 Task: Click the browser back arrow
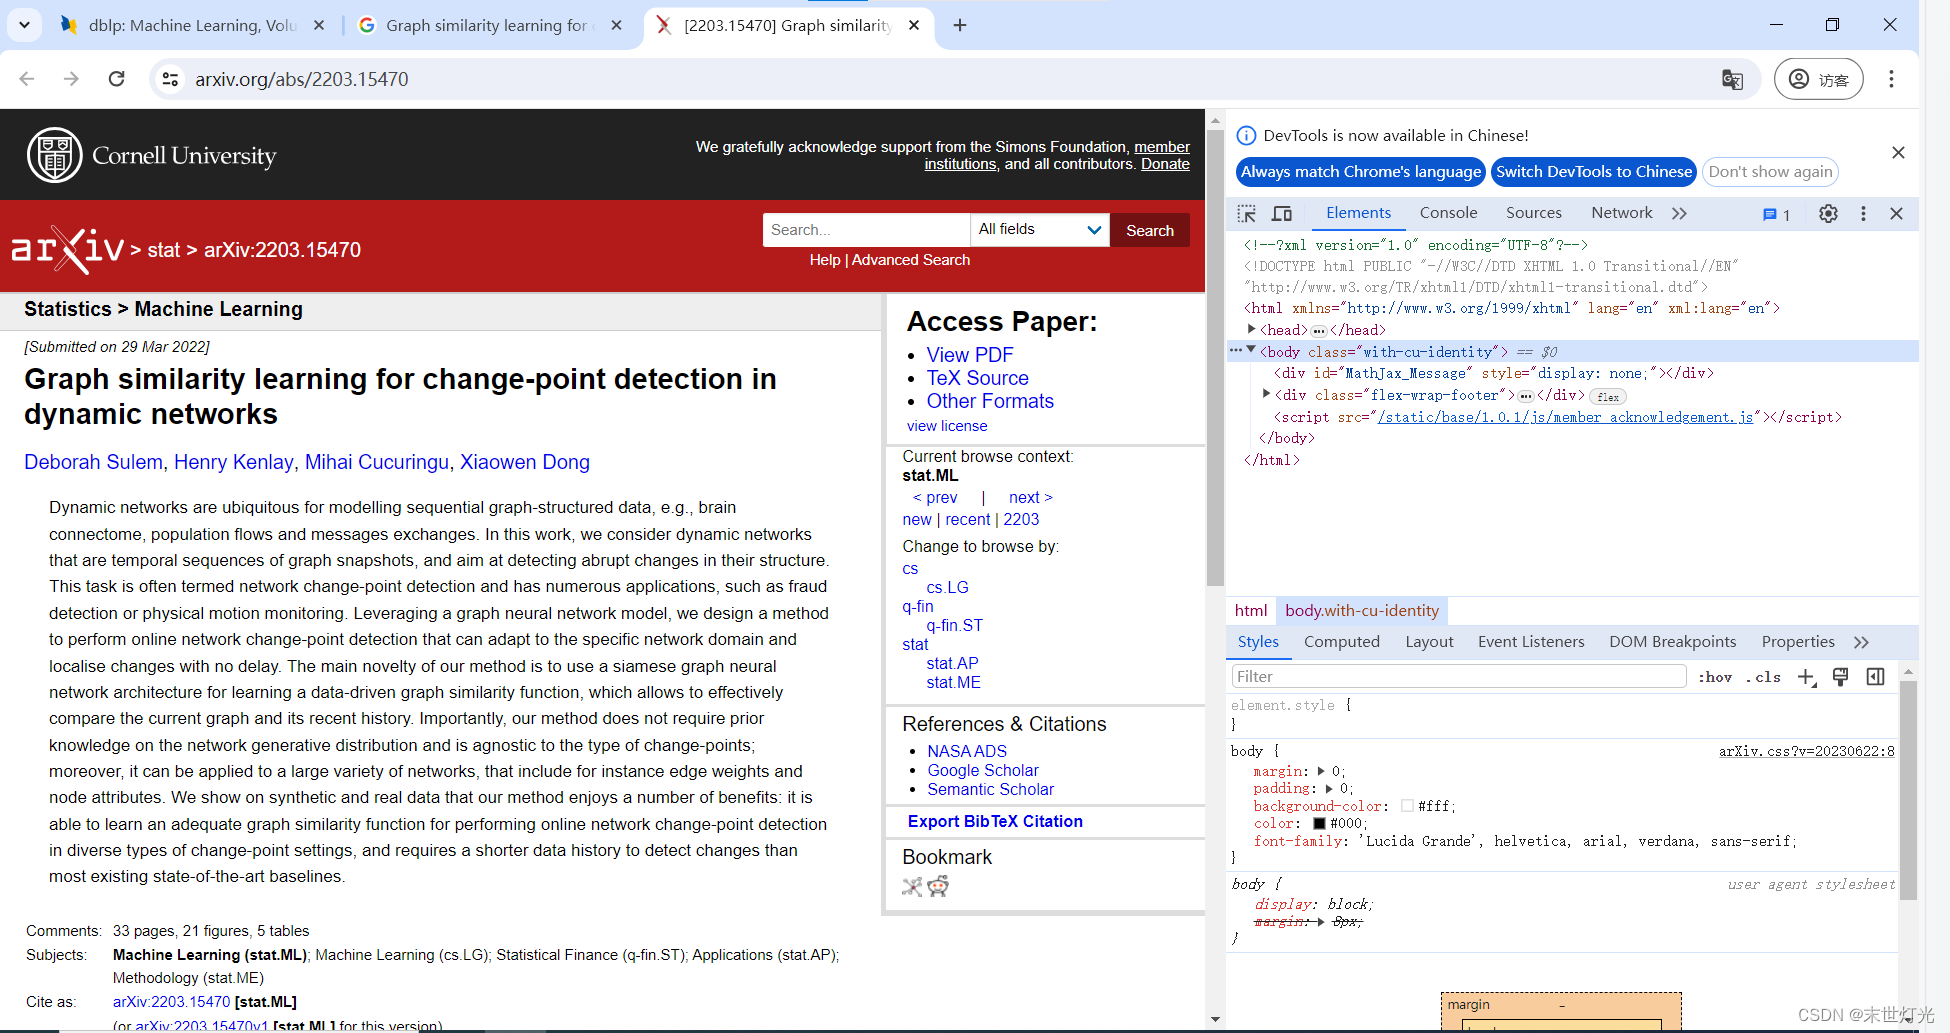pyautogui.click(x=27, y=79)
